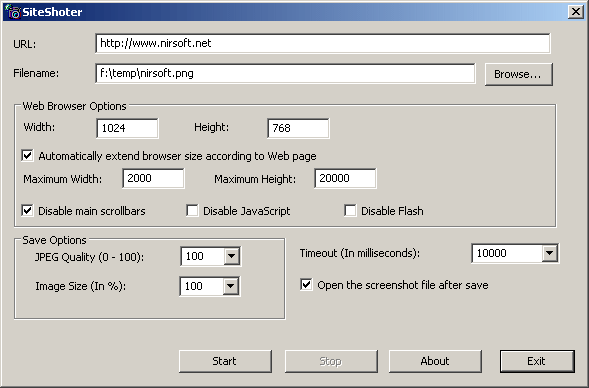Viewport: 589px width, 388px height.
Task: Uncheck Disable main scrollbars
Action: pyautogui.click(x=27, y=211)
